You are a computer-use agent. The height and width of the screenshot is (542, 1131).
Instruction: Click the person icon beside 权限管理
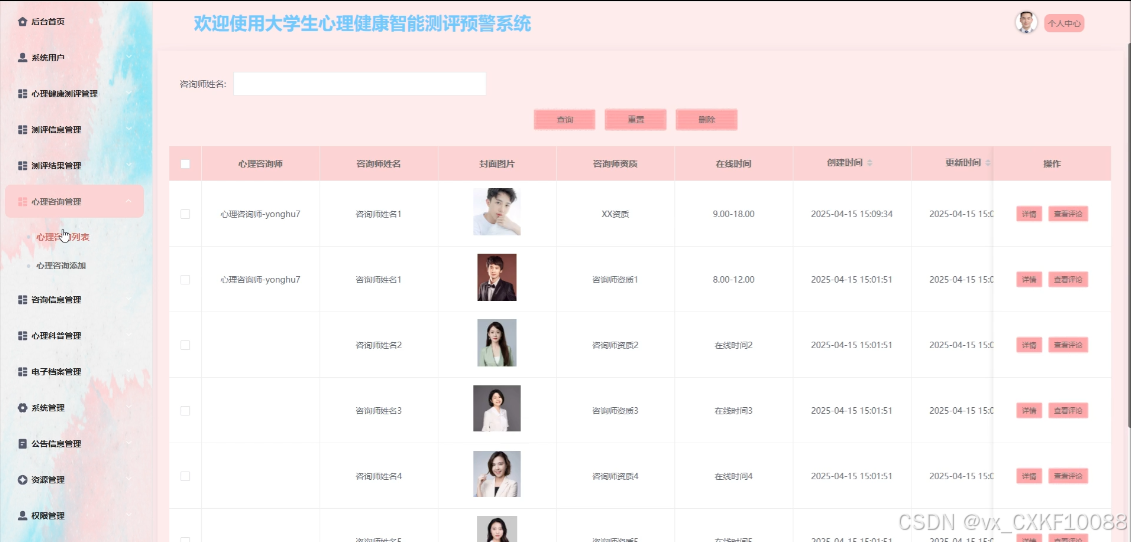click(22, 515)
